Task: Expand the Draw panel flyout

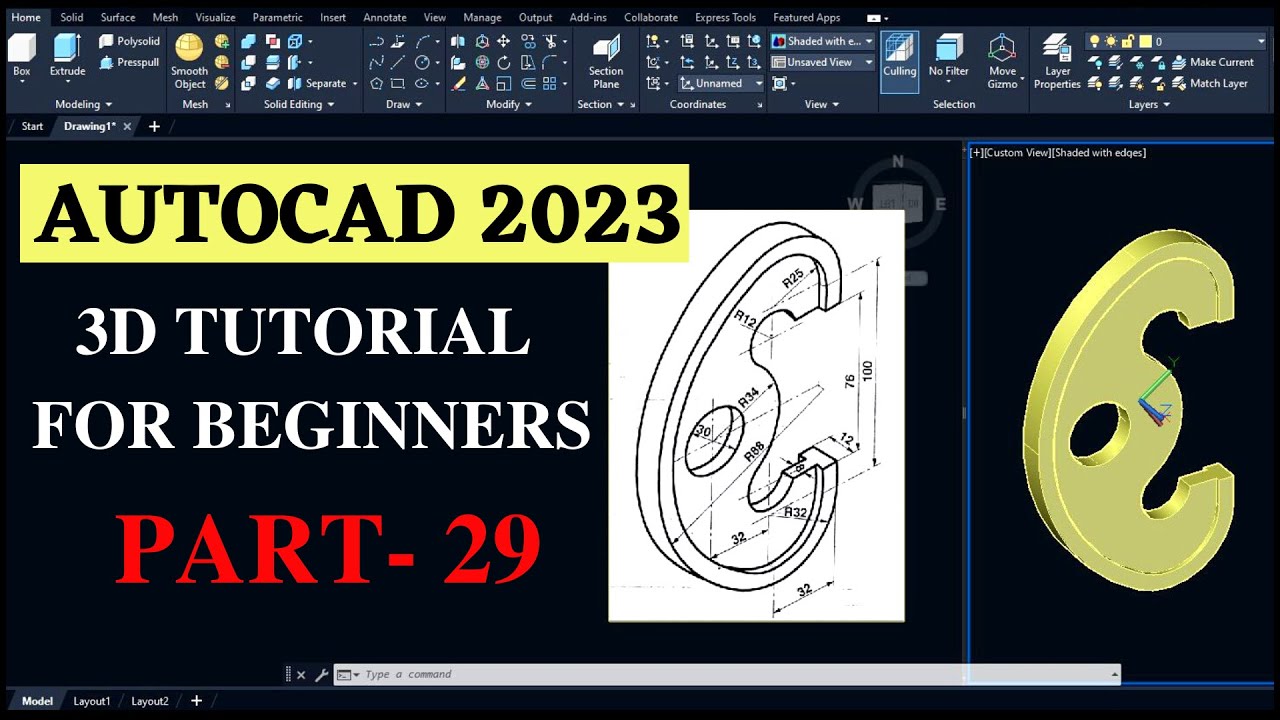Action: [404, 104]
